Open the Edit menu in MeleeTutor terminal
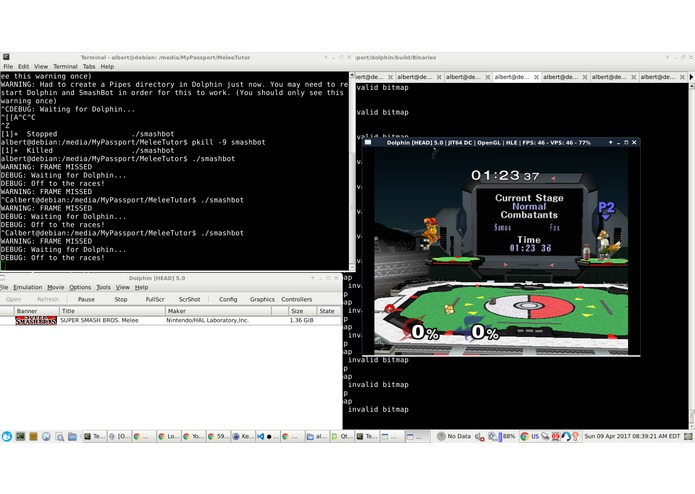The image size is (695, 494). 23,66
